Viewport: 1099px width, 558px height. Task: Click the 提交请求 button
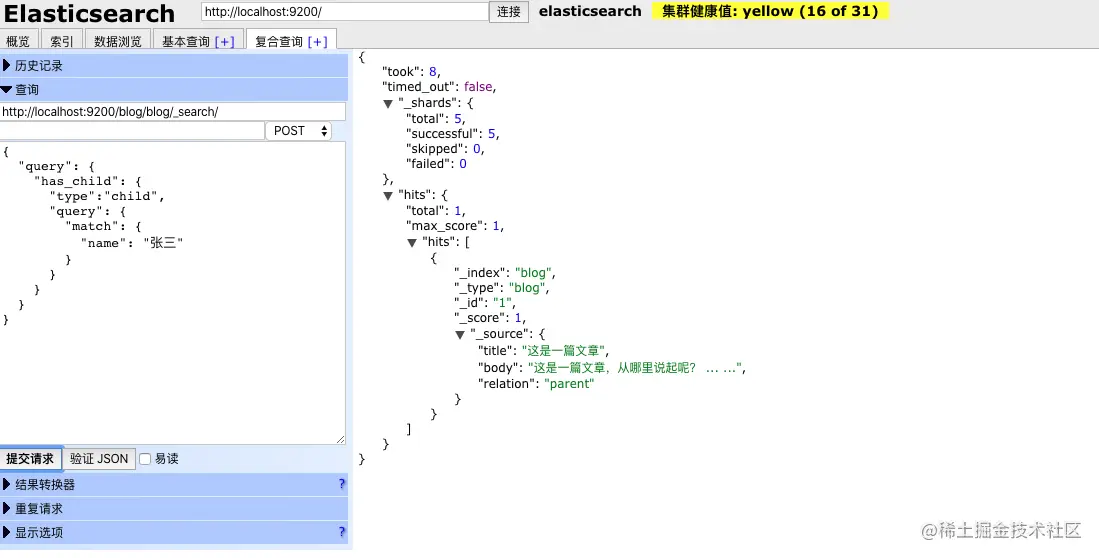(30, 459)
